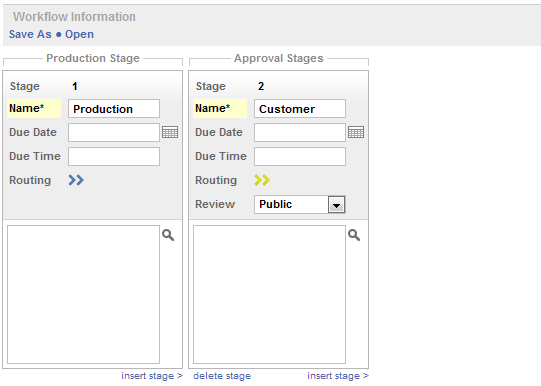Click the yellow routing arrows in Stage 2

262,180
